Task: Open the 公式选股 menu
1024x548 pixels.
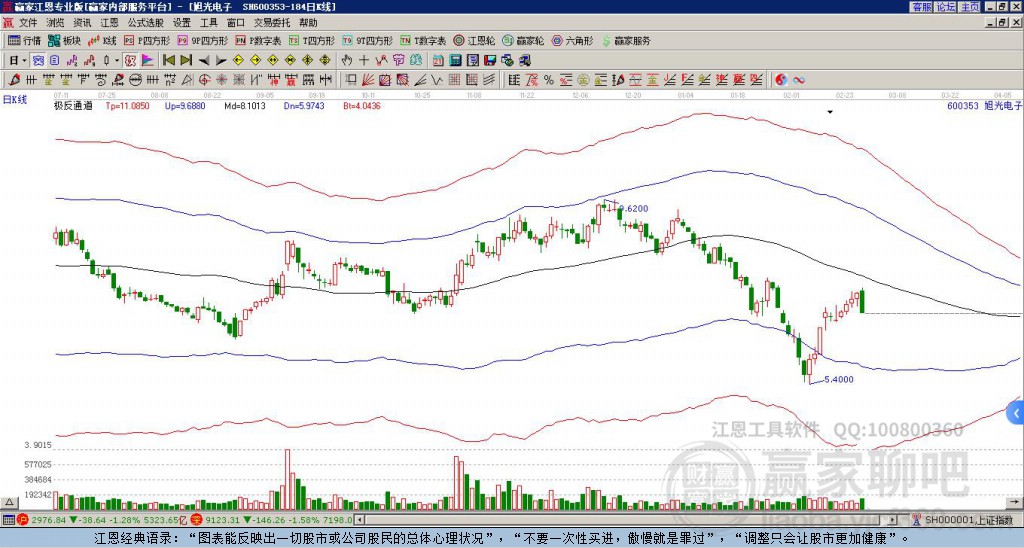Action: click(x=145, y=23)
